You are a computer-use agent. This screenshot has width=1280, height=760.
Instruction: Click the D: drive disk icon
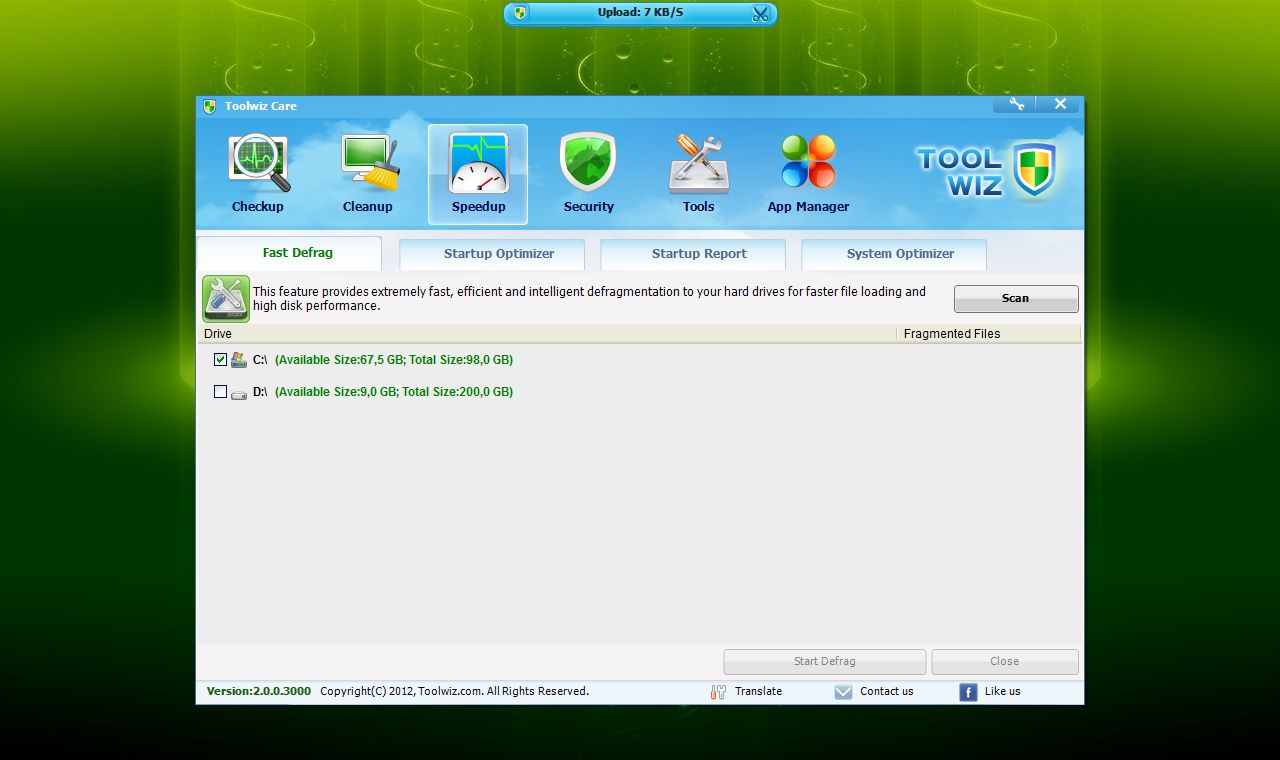(x=239, y=393)
